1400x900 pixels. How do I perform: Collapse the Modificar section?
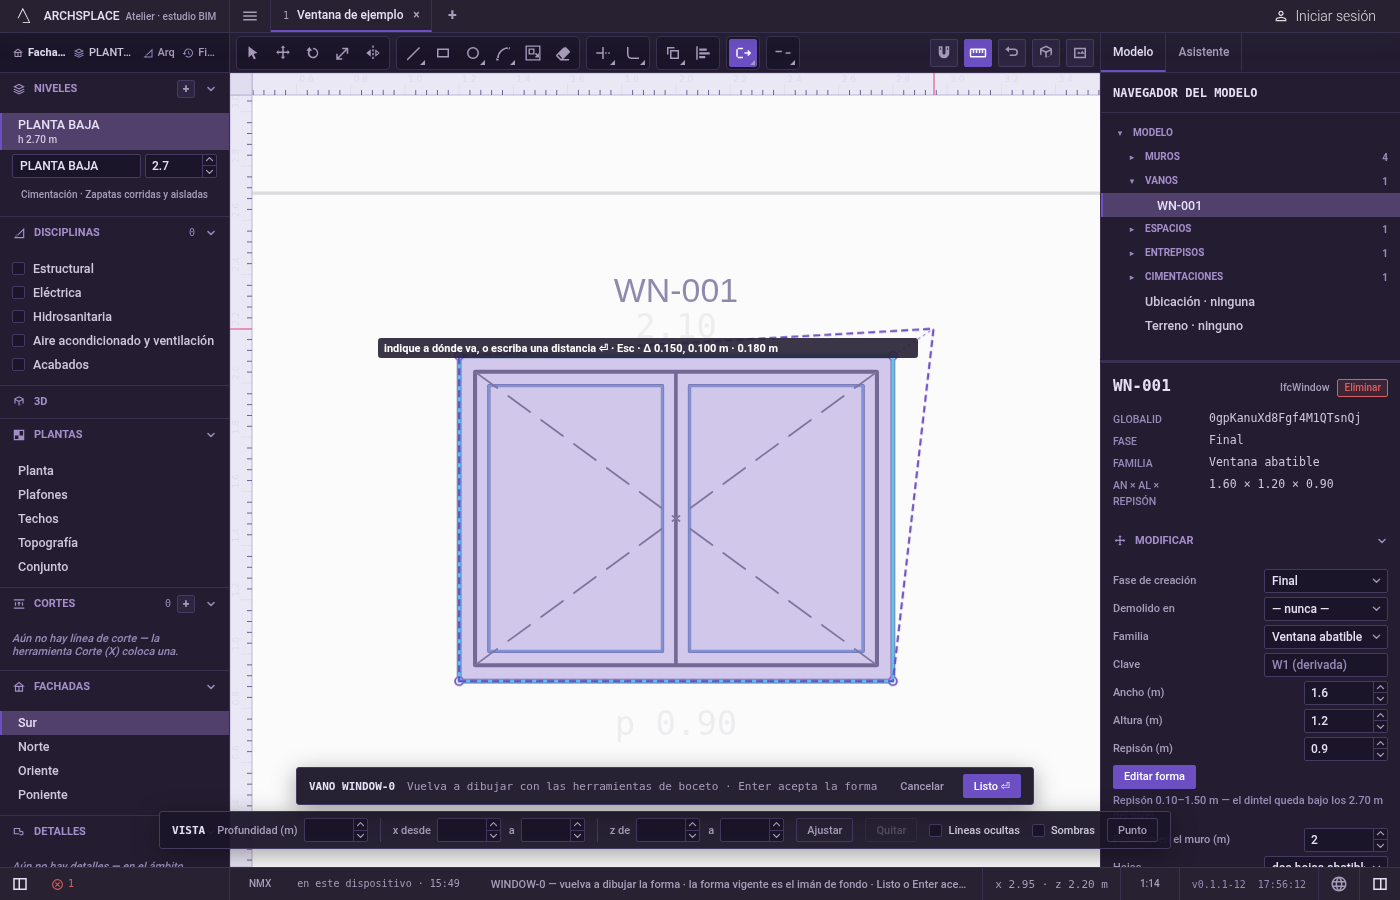1382,541
